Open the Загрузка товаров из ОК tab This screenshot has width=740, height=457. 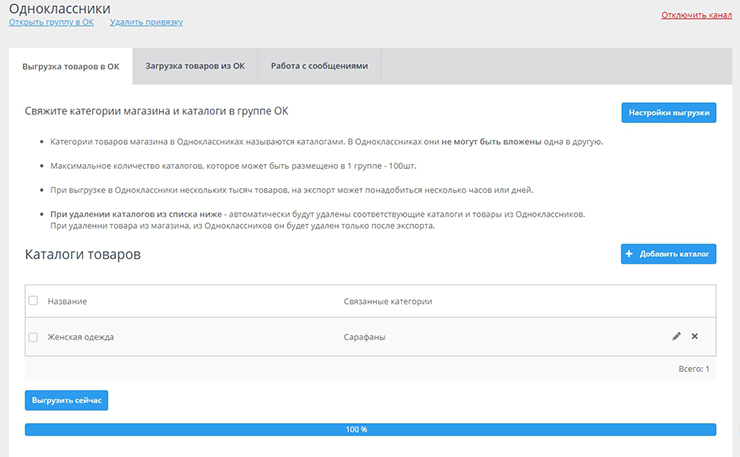(195, 66)
